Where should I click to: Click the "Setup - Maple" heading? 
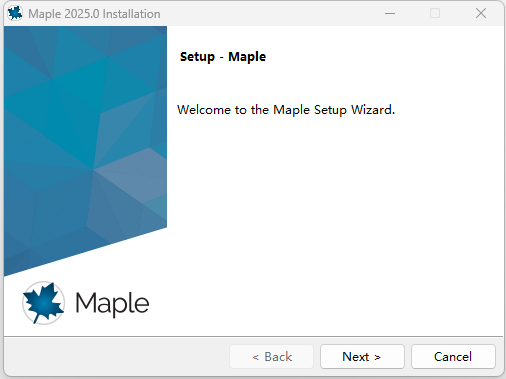[223, 57]
